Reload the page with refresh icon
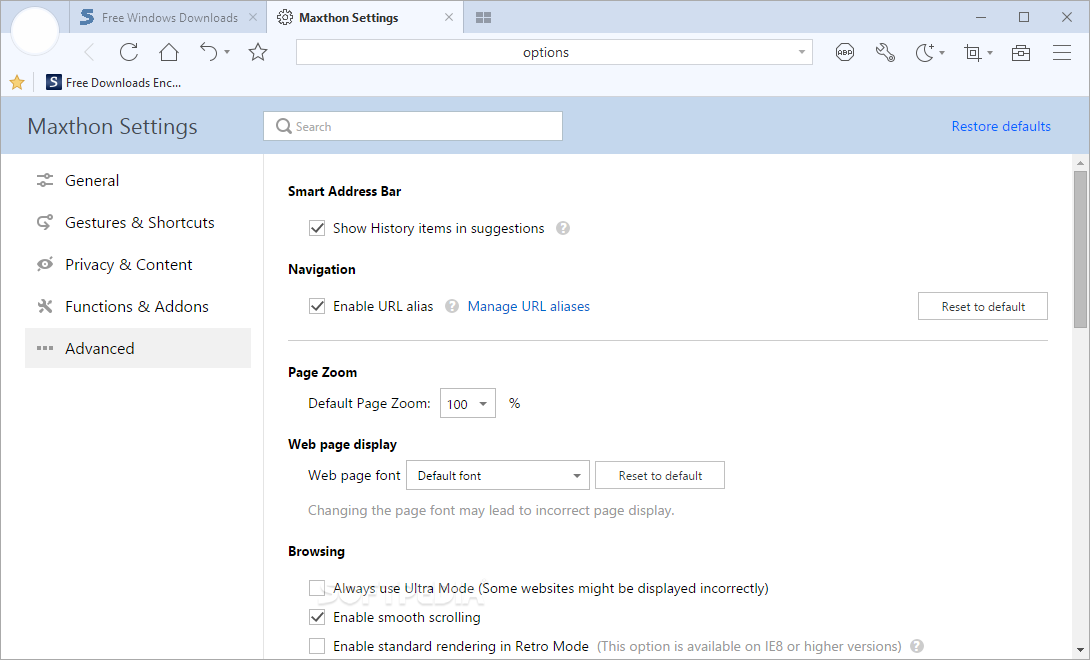This screenshot has height=660, width=1090. (129, 52)
